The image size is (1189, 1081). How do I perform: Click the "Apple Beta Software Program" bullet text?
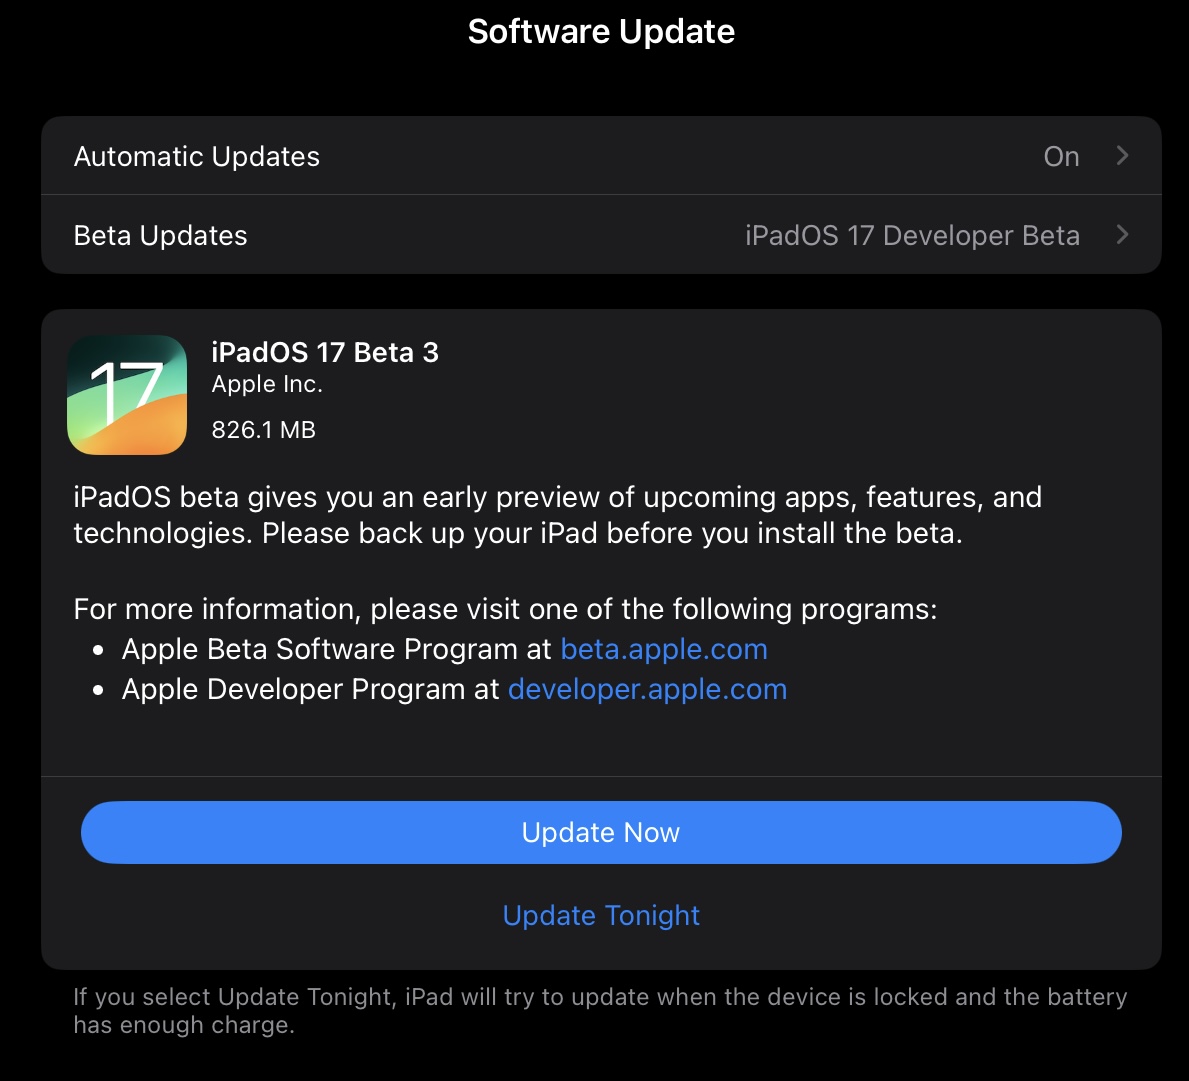pos(336,650)
